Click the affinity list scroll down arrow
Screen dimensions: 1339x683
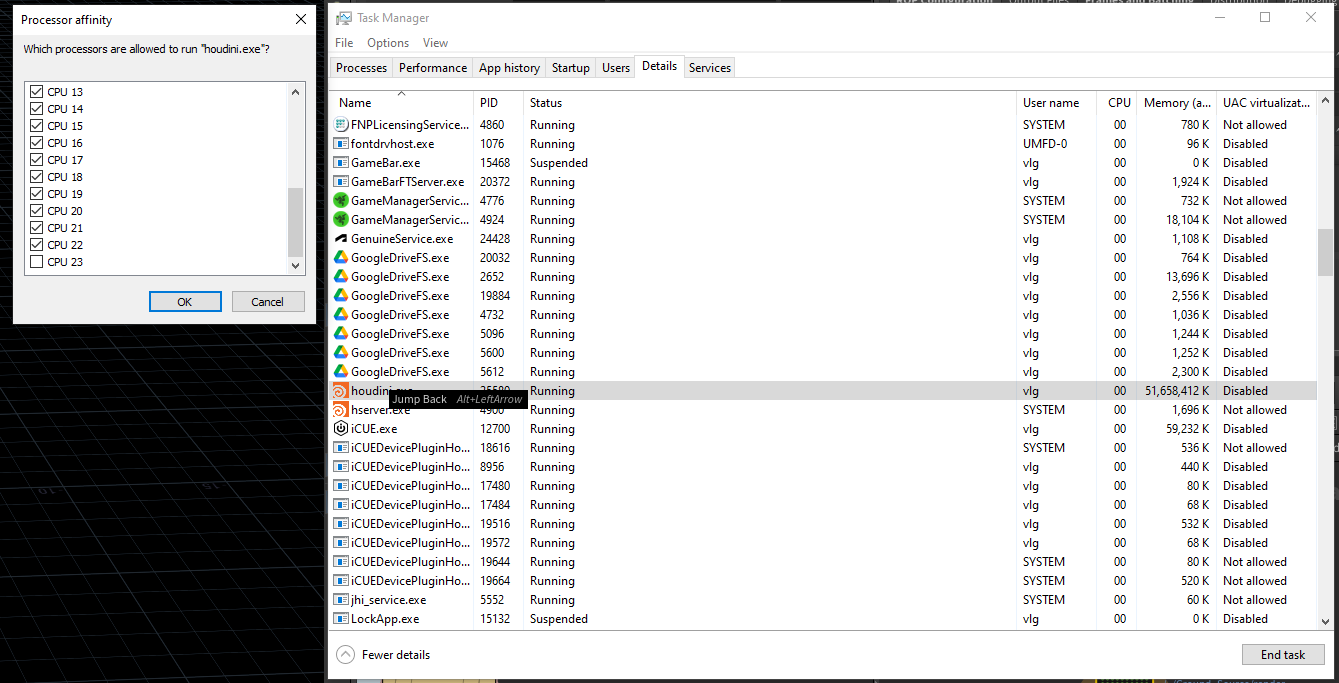click(295, 265)
